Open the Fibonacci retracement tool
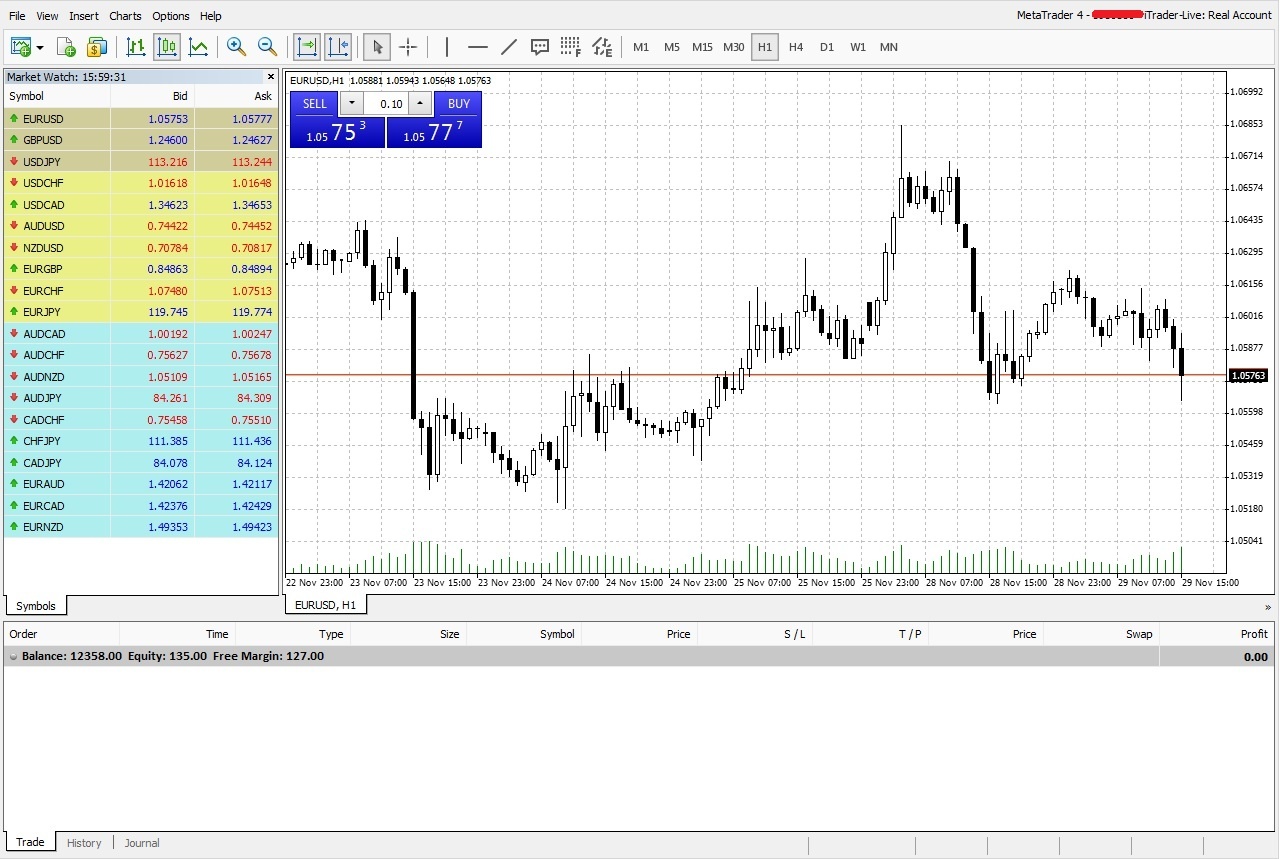 570,47
